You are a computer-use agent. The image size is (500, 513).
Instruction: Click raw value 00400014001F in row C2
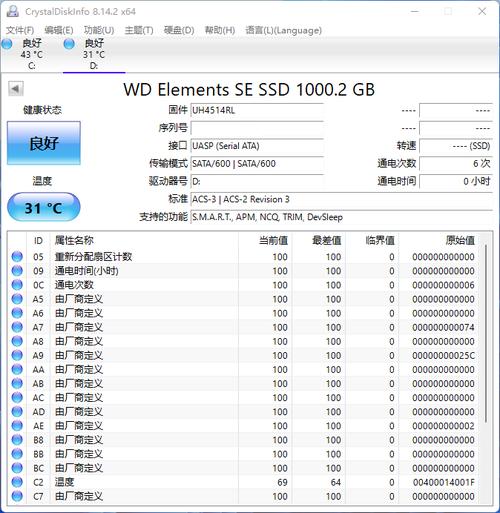coord(443,482)
